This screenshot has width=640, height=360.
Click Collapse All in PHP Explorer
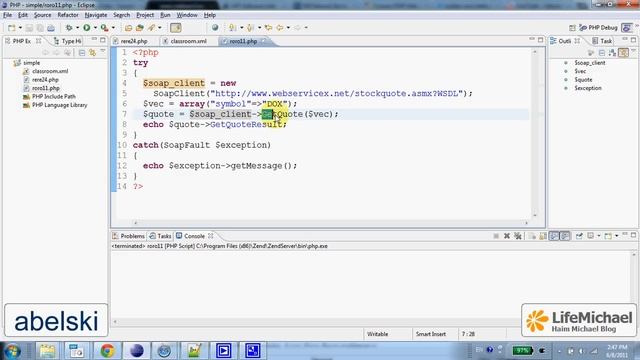82,53
